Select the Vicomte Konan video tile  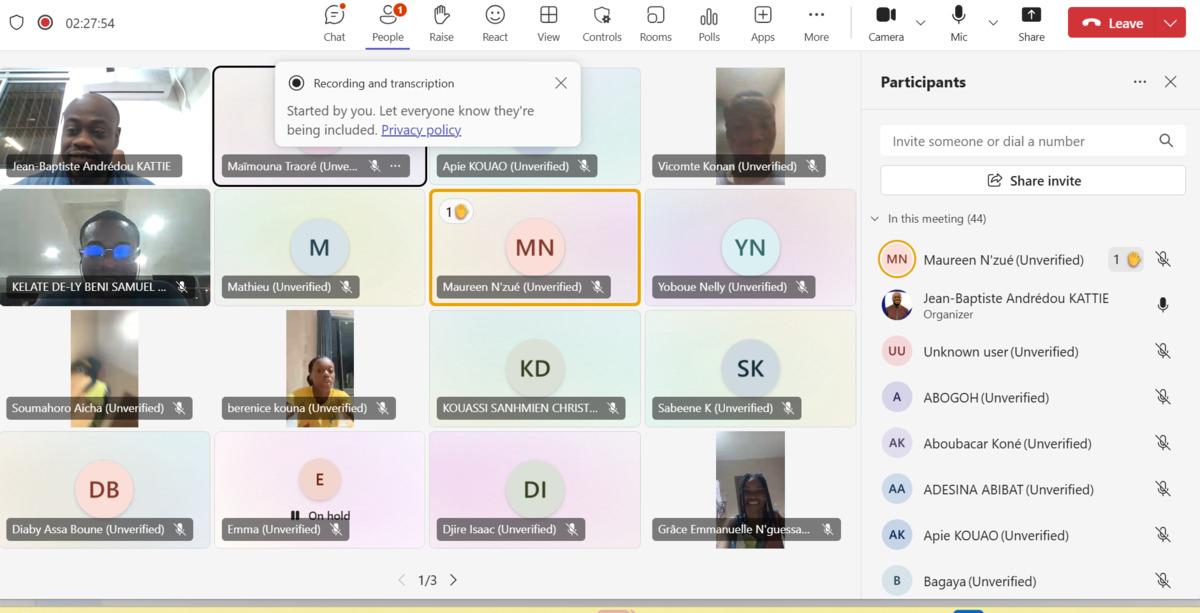tap(750, 126)
